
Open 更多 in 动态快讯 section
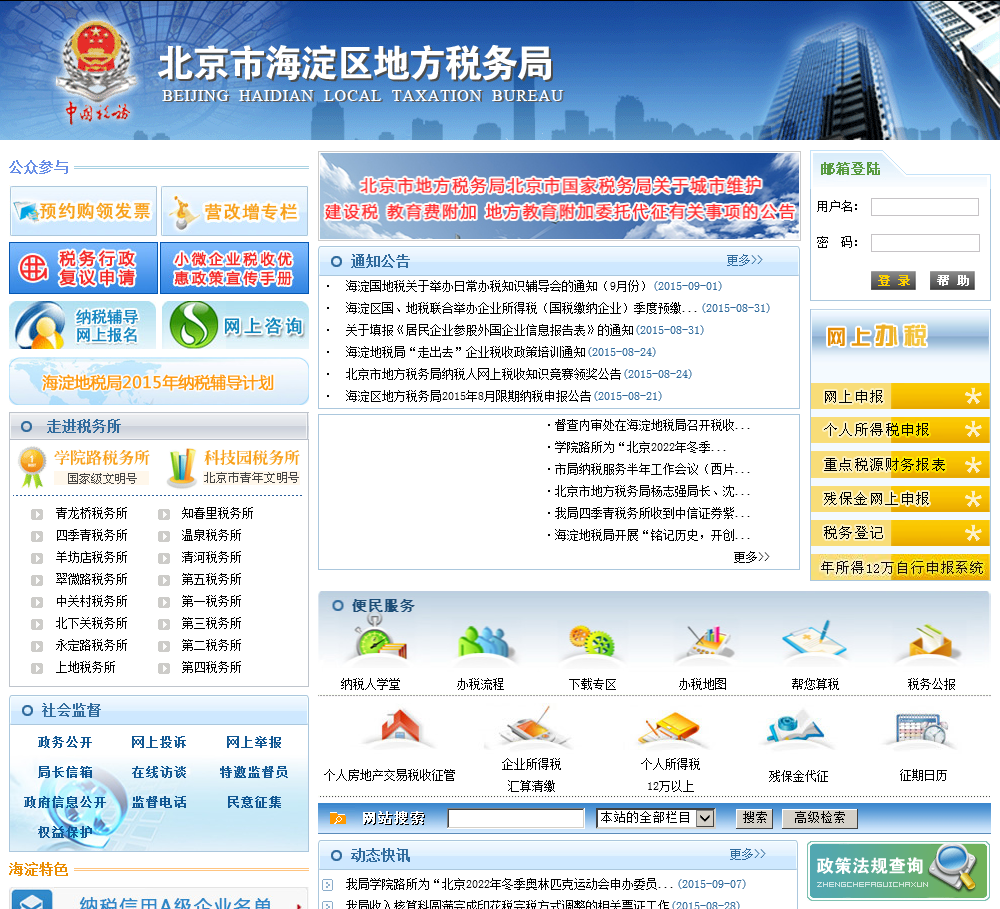pyautogui.click(x=747, y=854)
